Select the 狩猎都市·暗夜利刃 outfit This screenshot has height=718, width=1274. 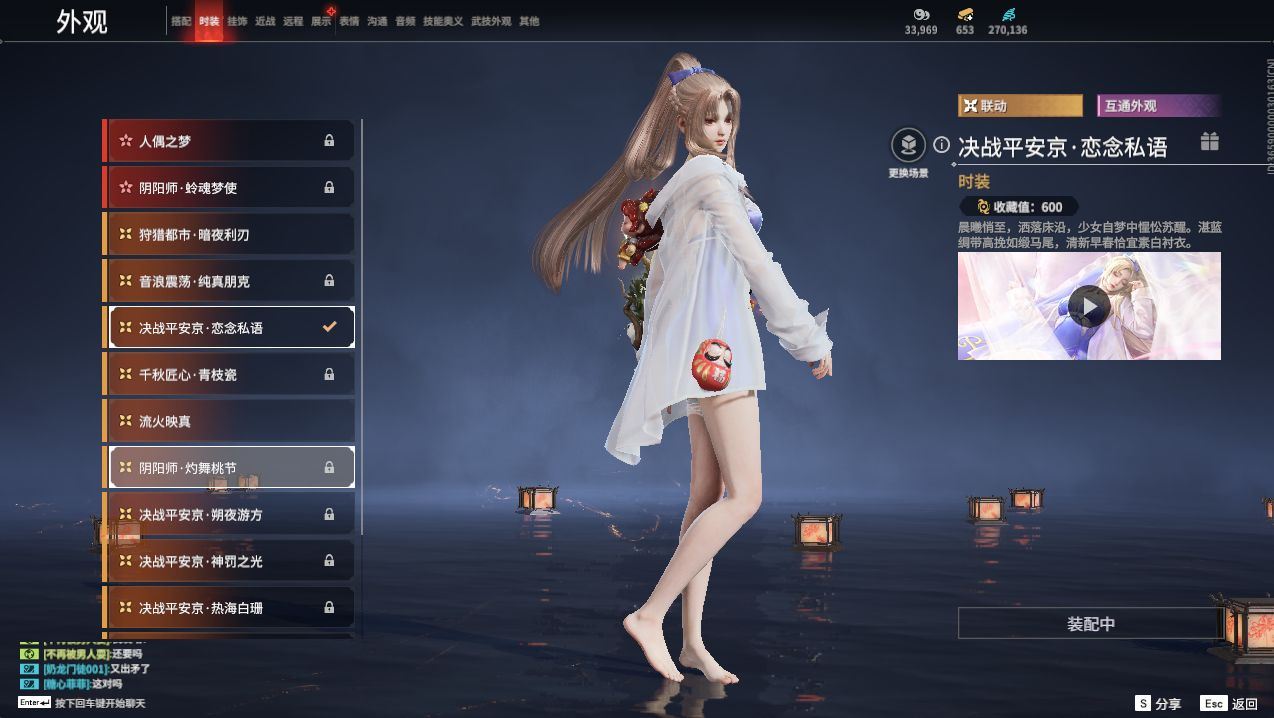tap(229, 234)
